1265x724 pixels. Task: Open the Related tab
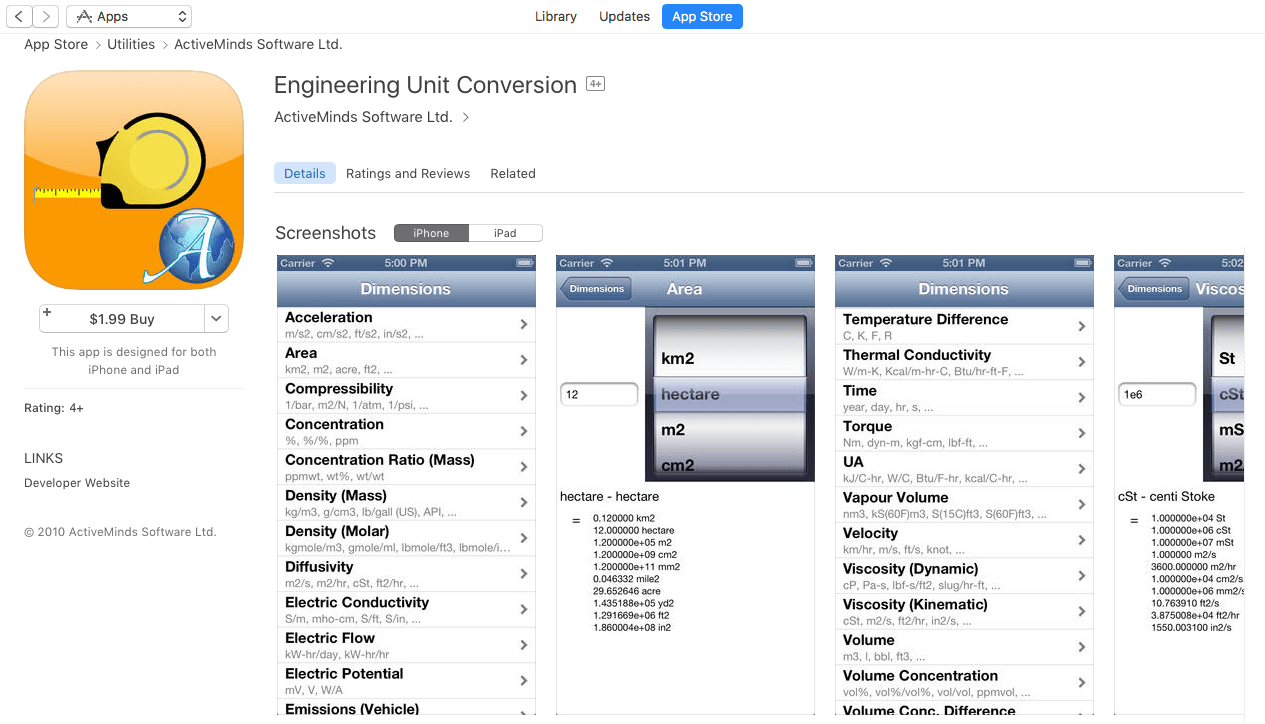point(513,173)
